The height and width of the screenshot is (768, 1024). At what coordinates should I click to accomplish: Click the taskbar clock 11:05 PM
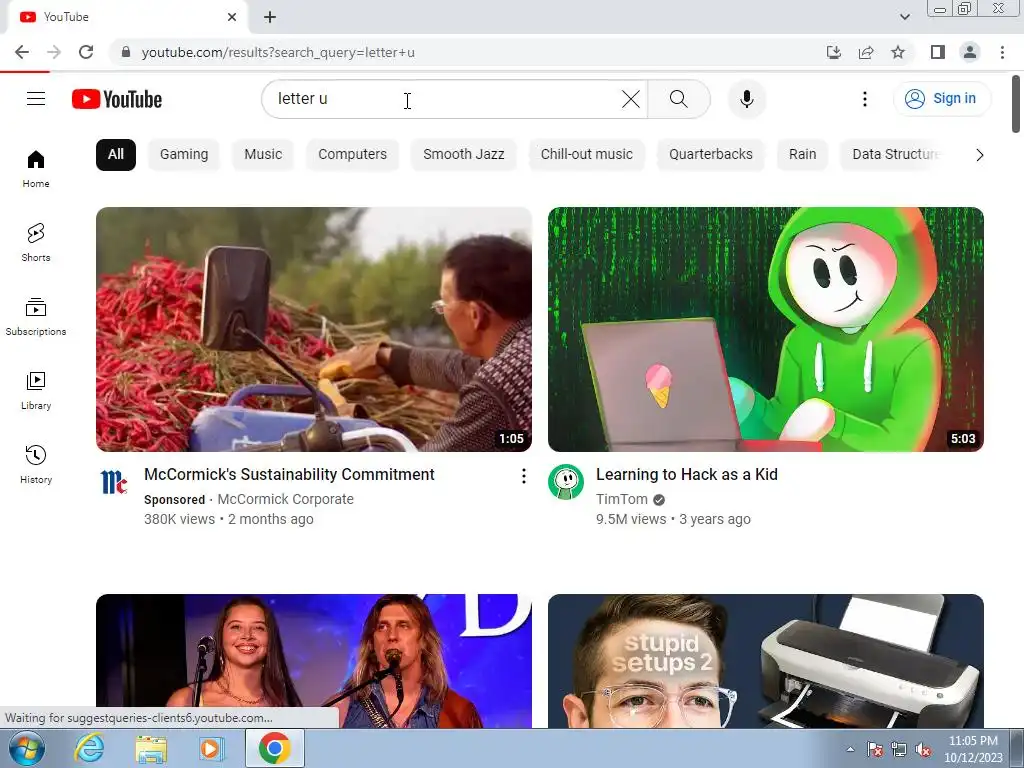coord(973,749)
